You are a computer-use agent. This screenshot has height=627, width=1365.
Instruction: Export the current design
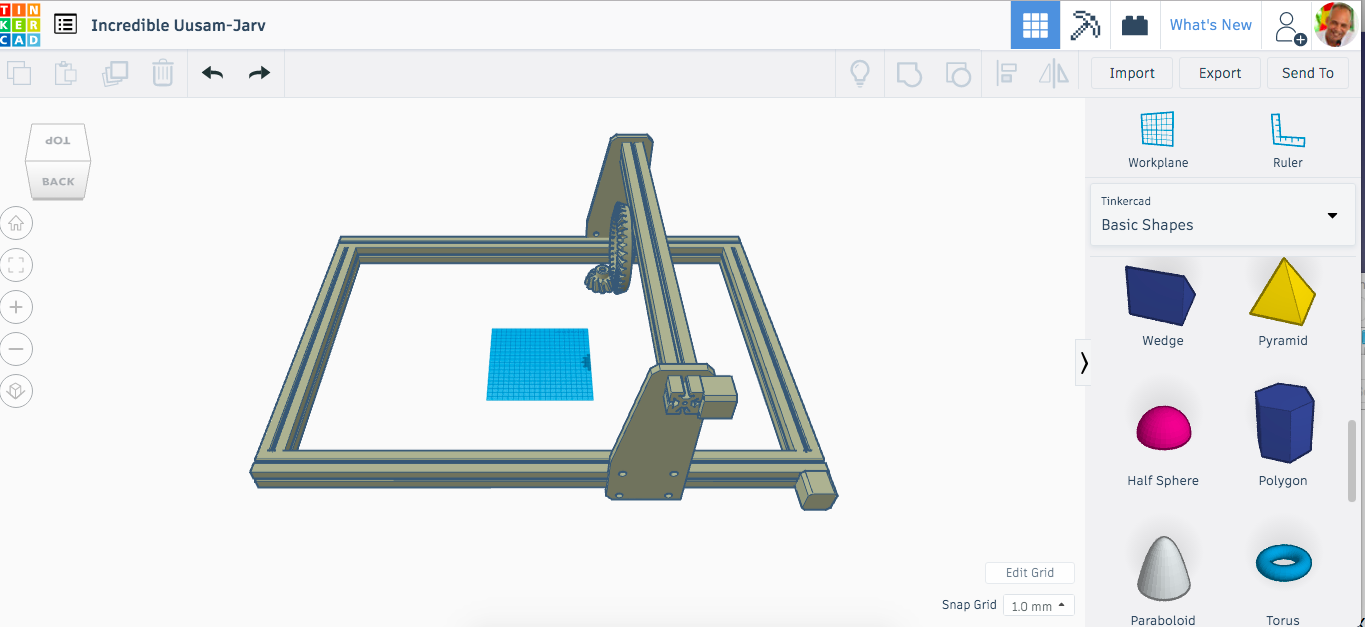tap(1219, 72)
